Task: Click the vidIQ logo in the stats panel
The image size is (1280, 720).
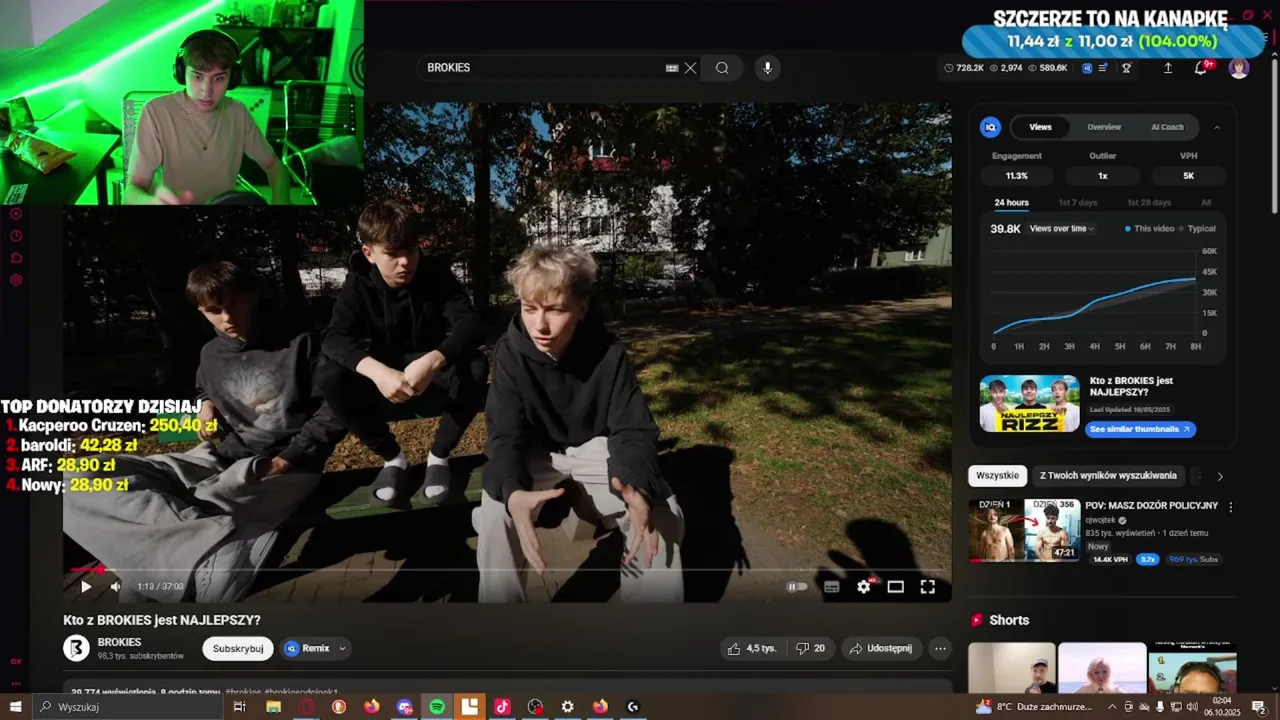Action: pos(990,127)
